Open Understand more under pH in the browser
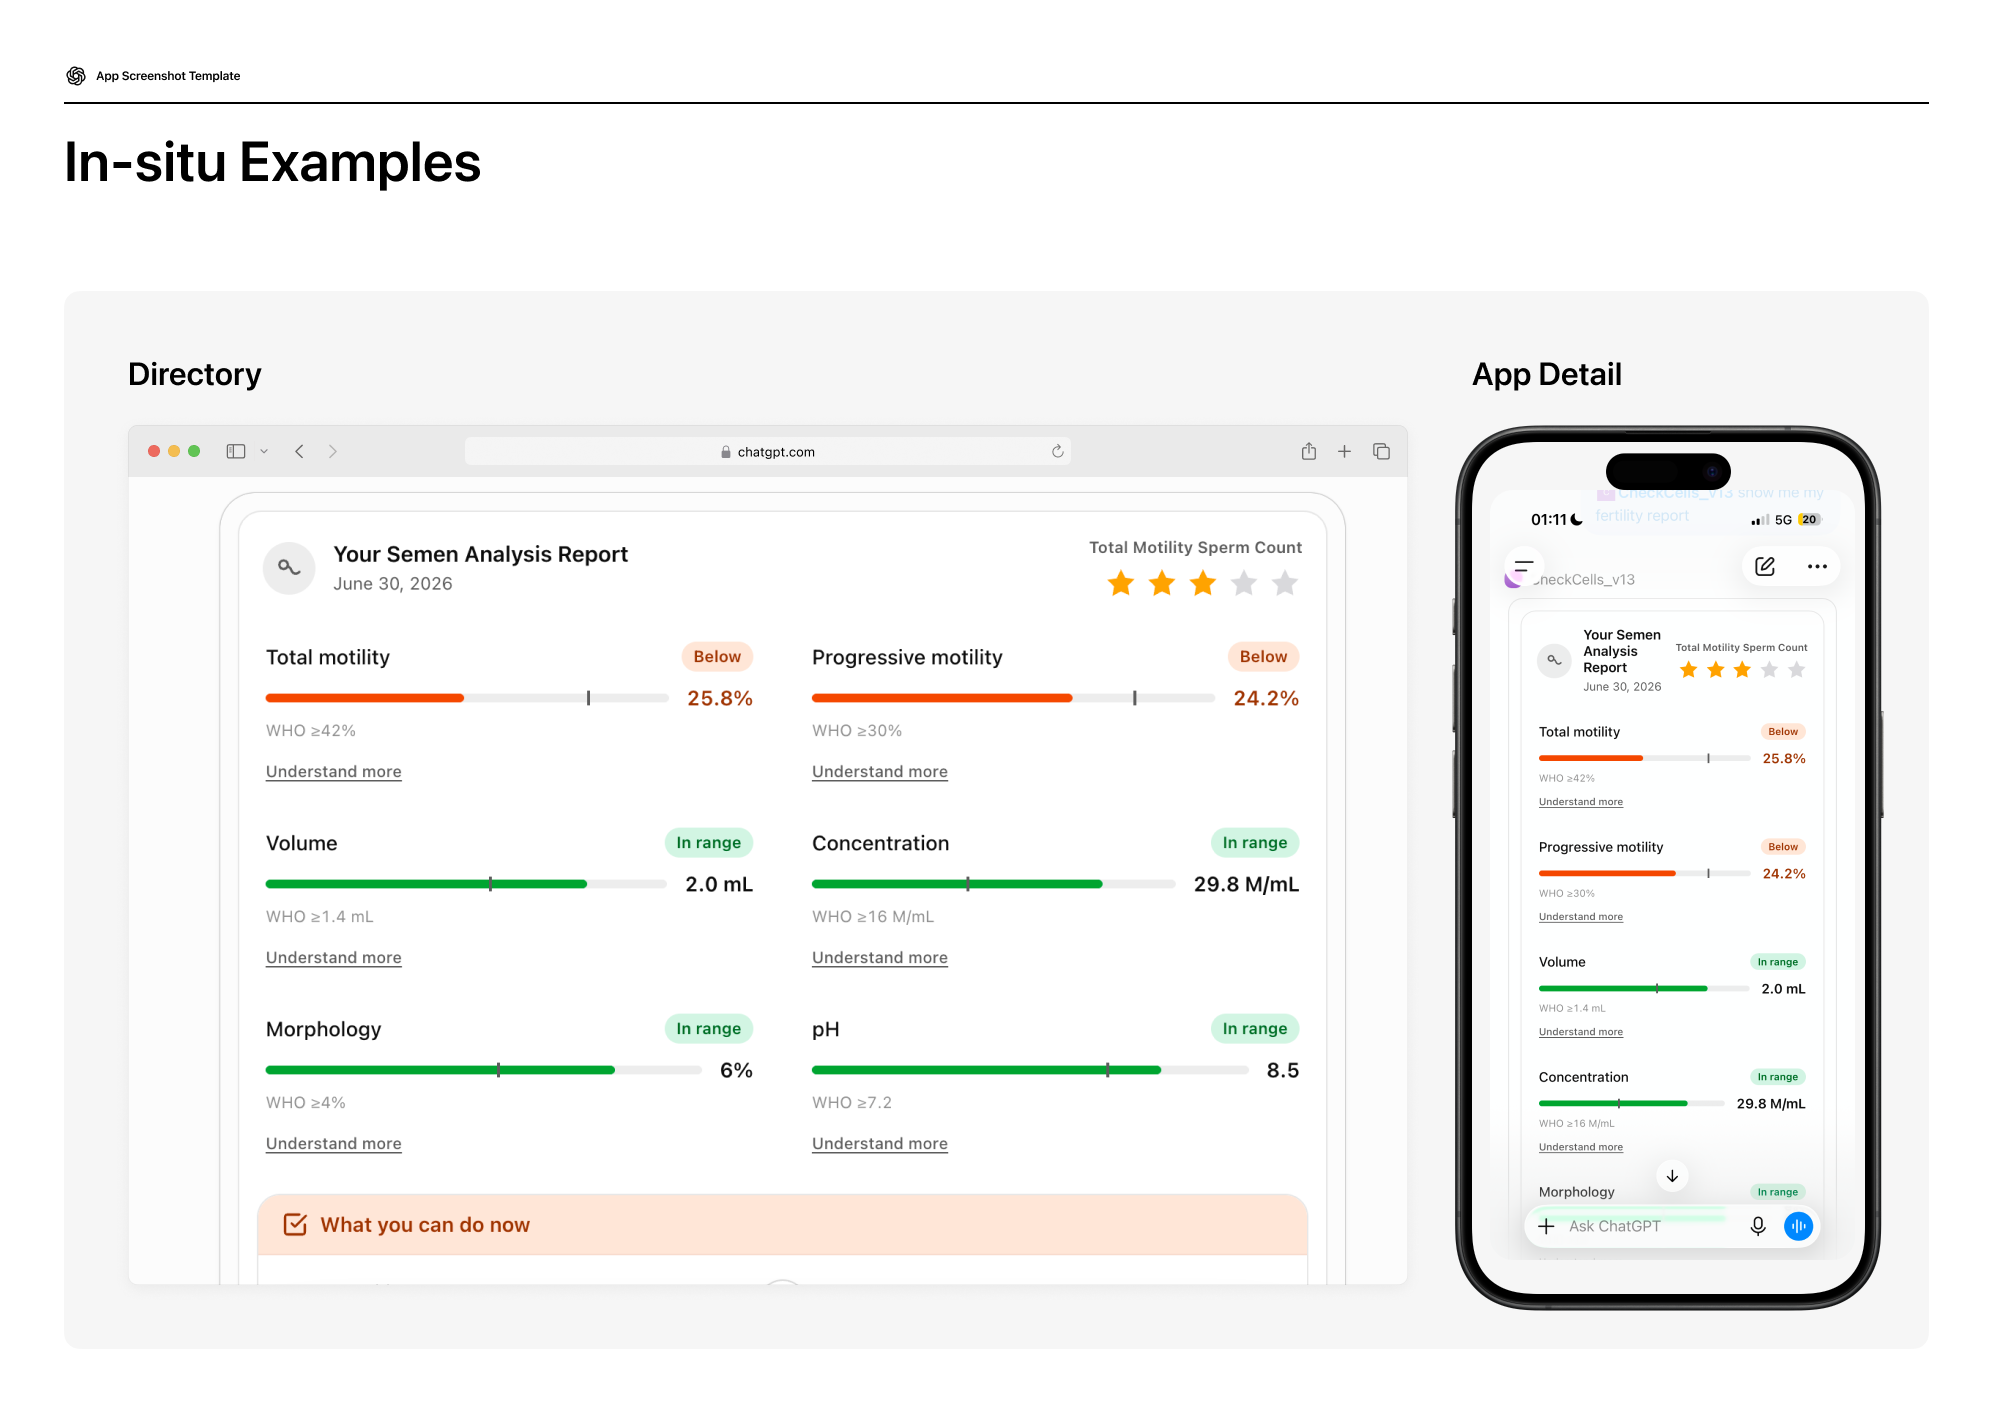 (x=880, y=1144)
